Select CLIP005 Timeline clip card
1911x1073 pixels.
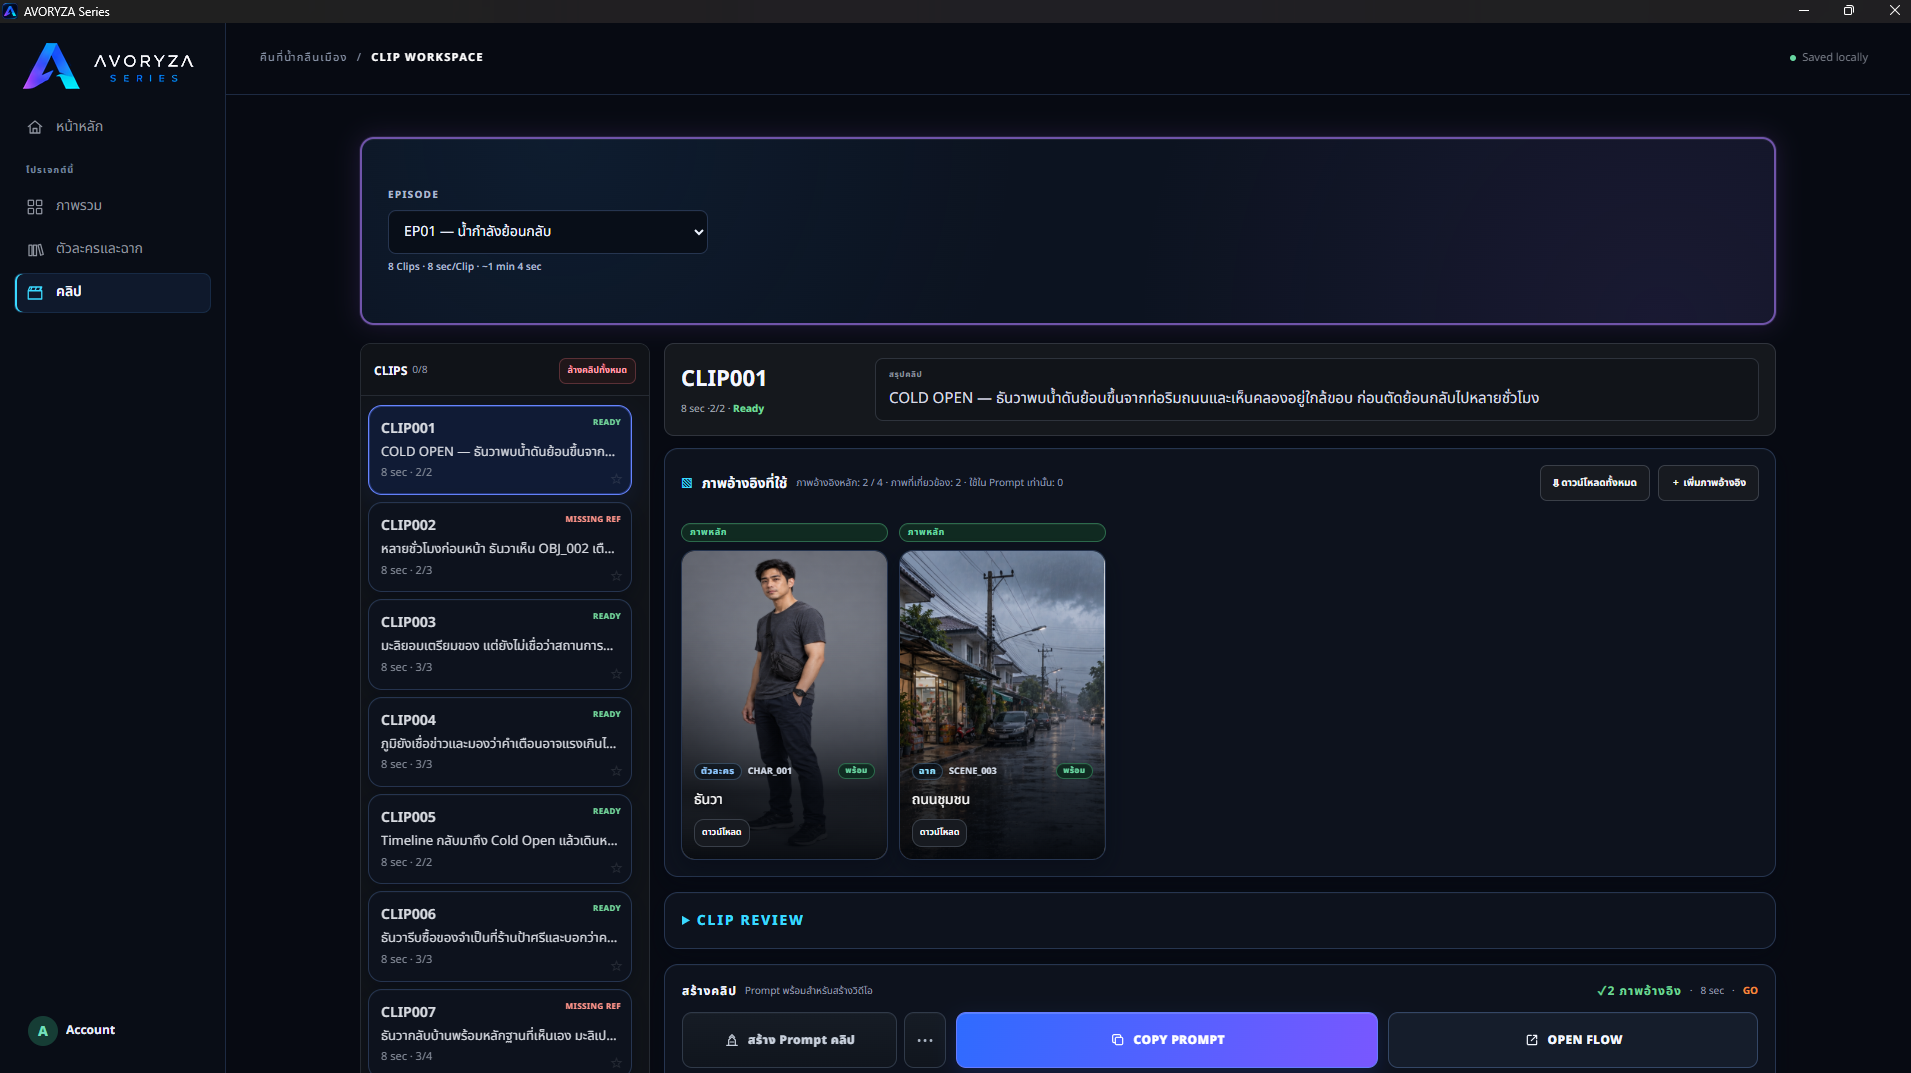(x=499, y=838)
